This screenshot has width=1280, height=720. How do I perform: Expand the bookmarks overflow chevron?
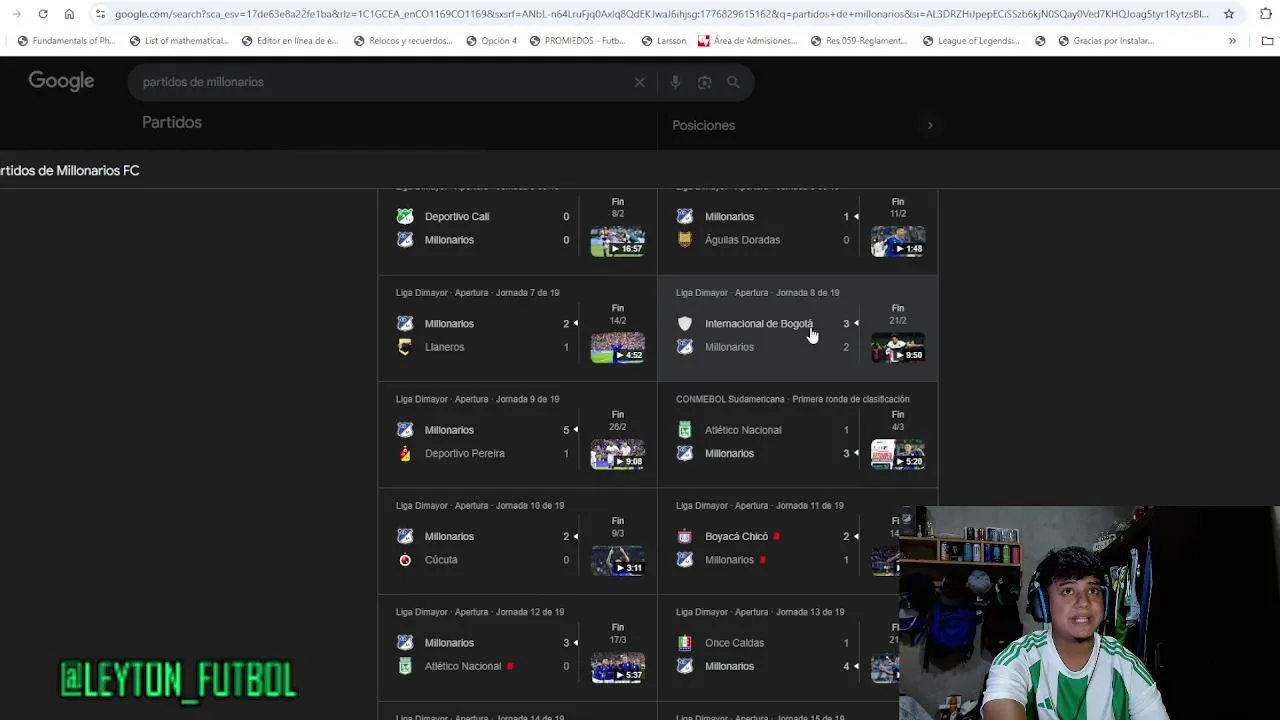(1232, 41)
